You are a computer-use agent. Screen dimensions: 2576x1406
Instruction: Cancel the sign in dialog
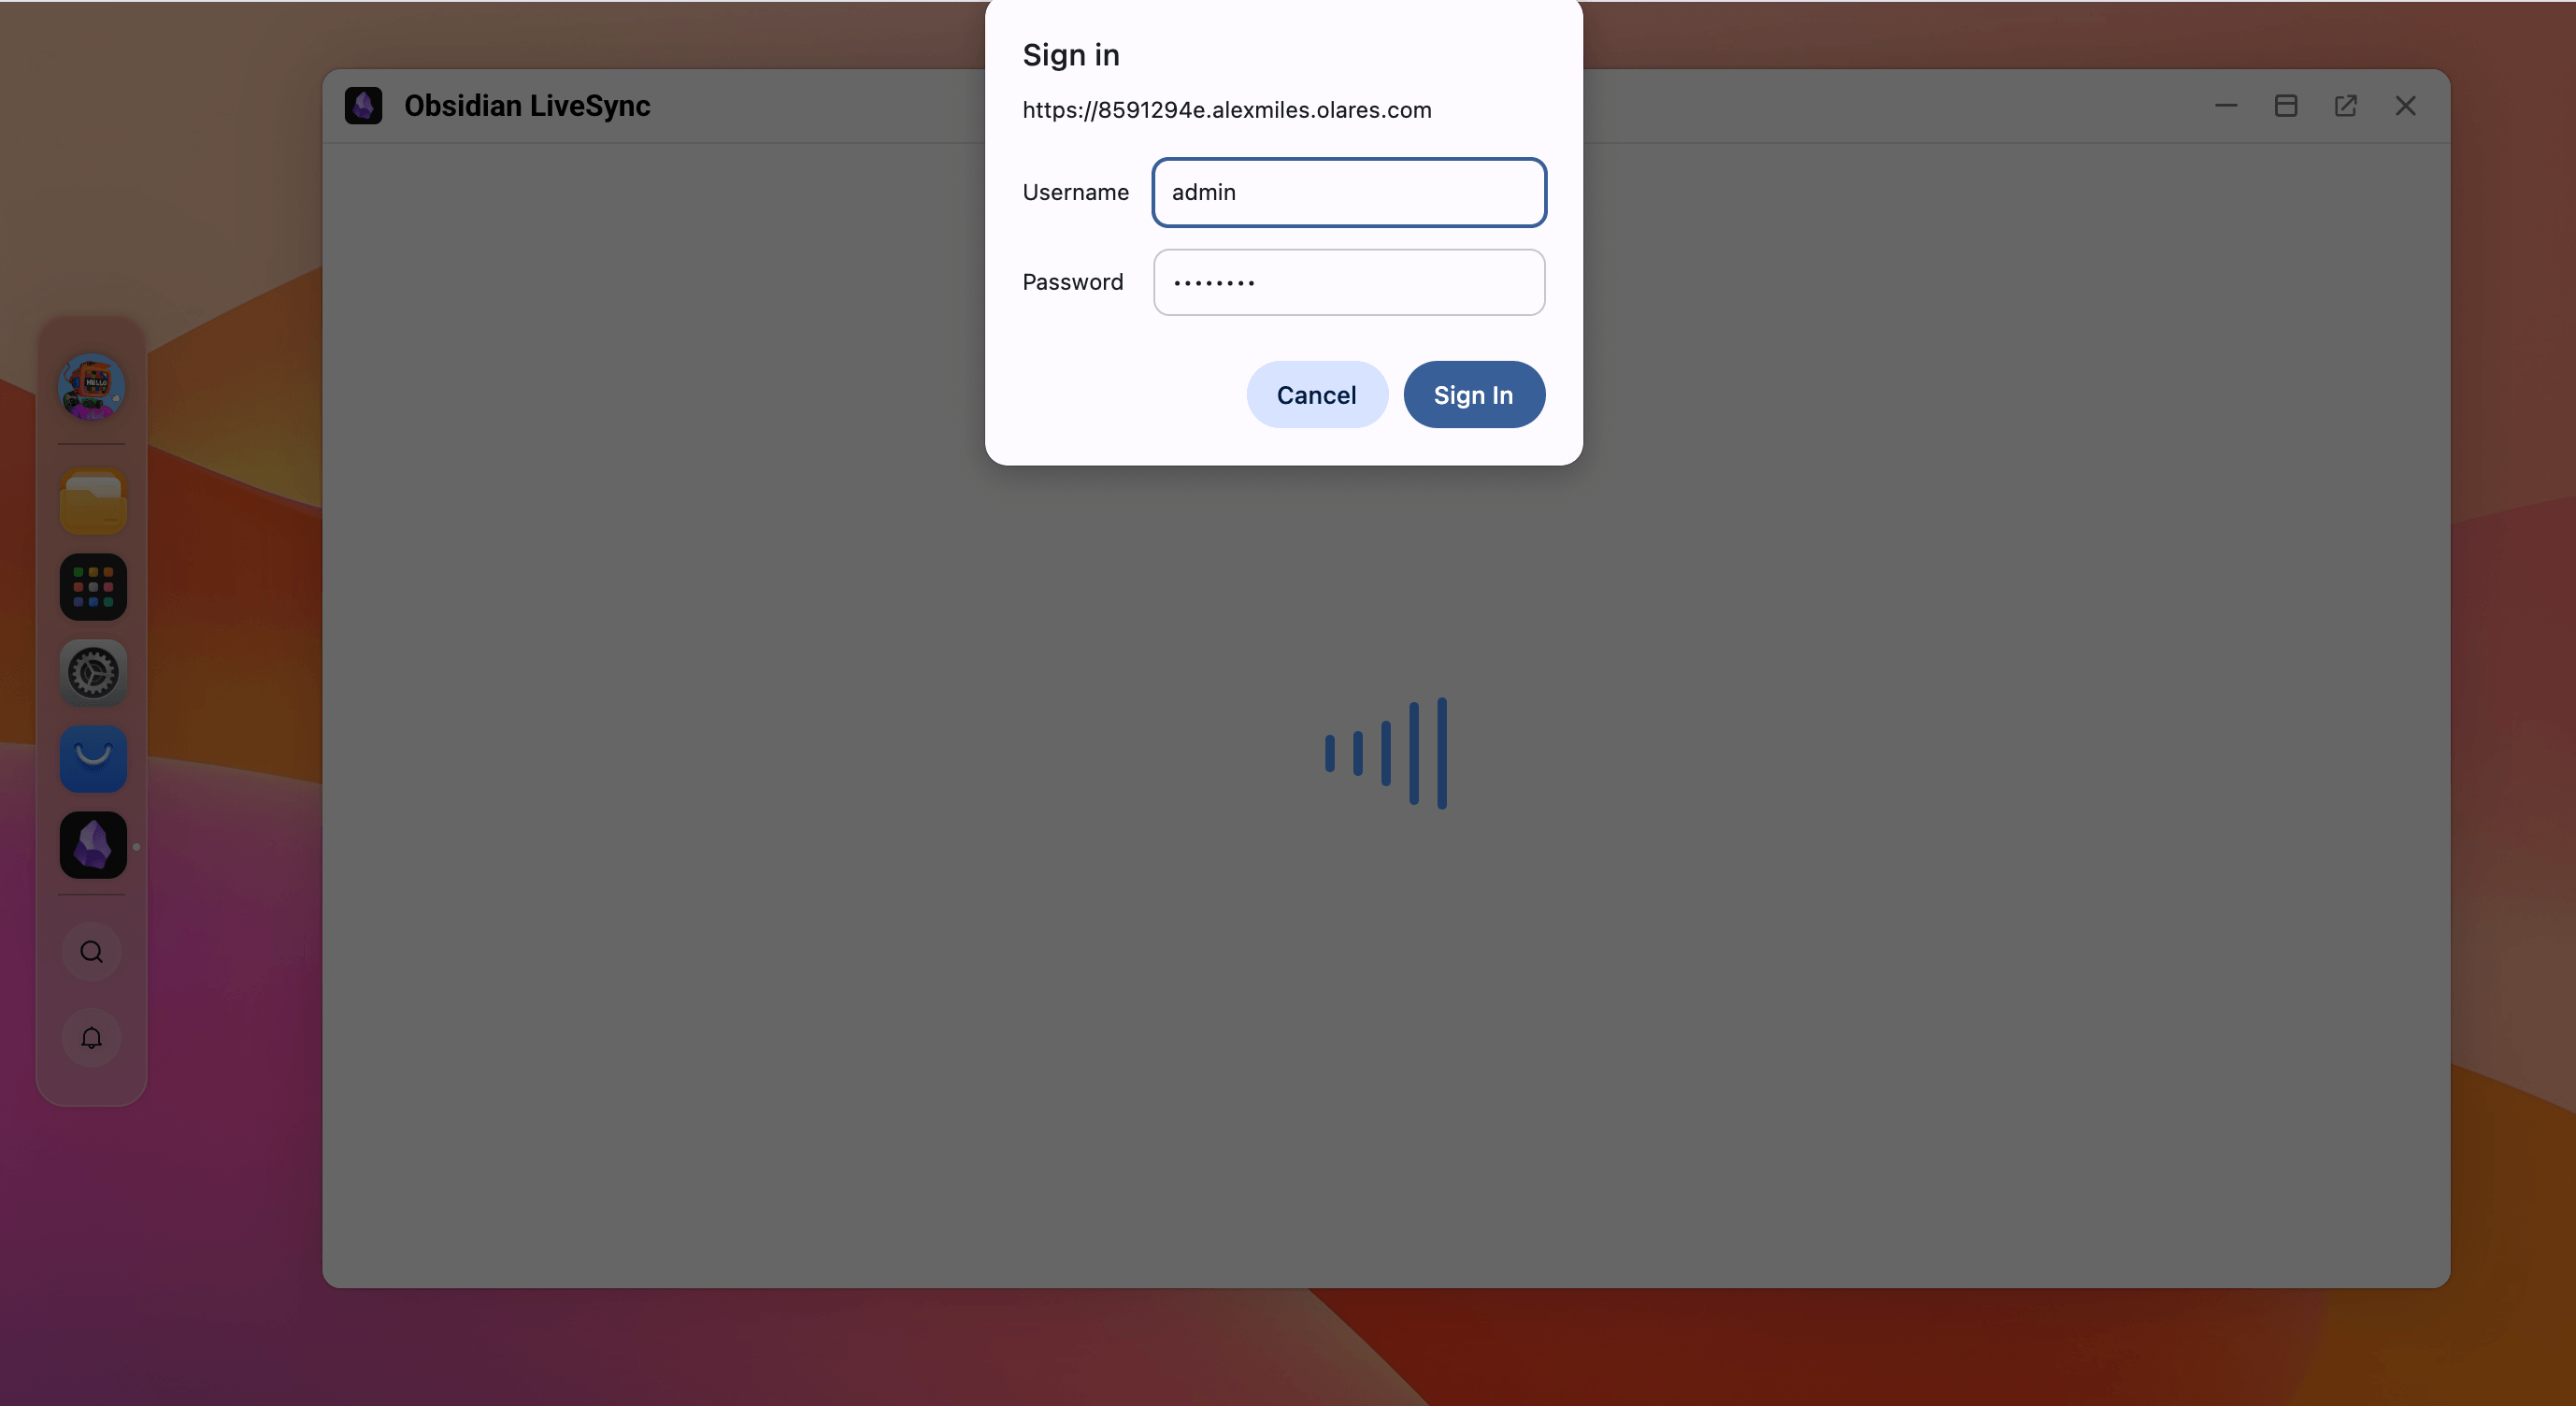(1317, 395)
